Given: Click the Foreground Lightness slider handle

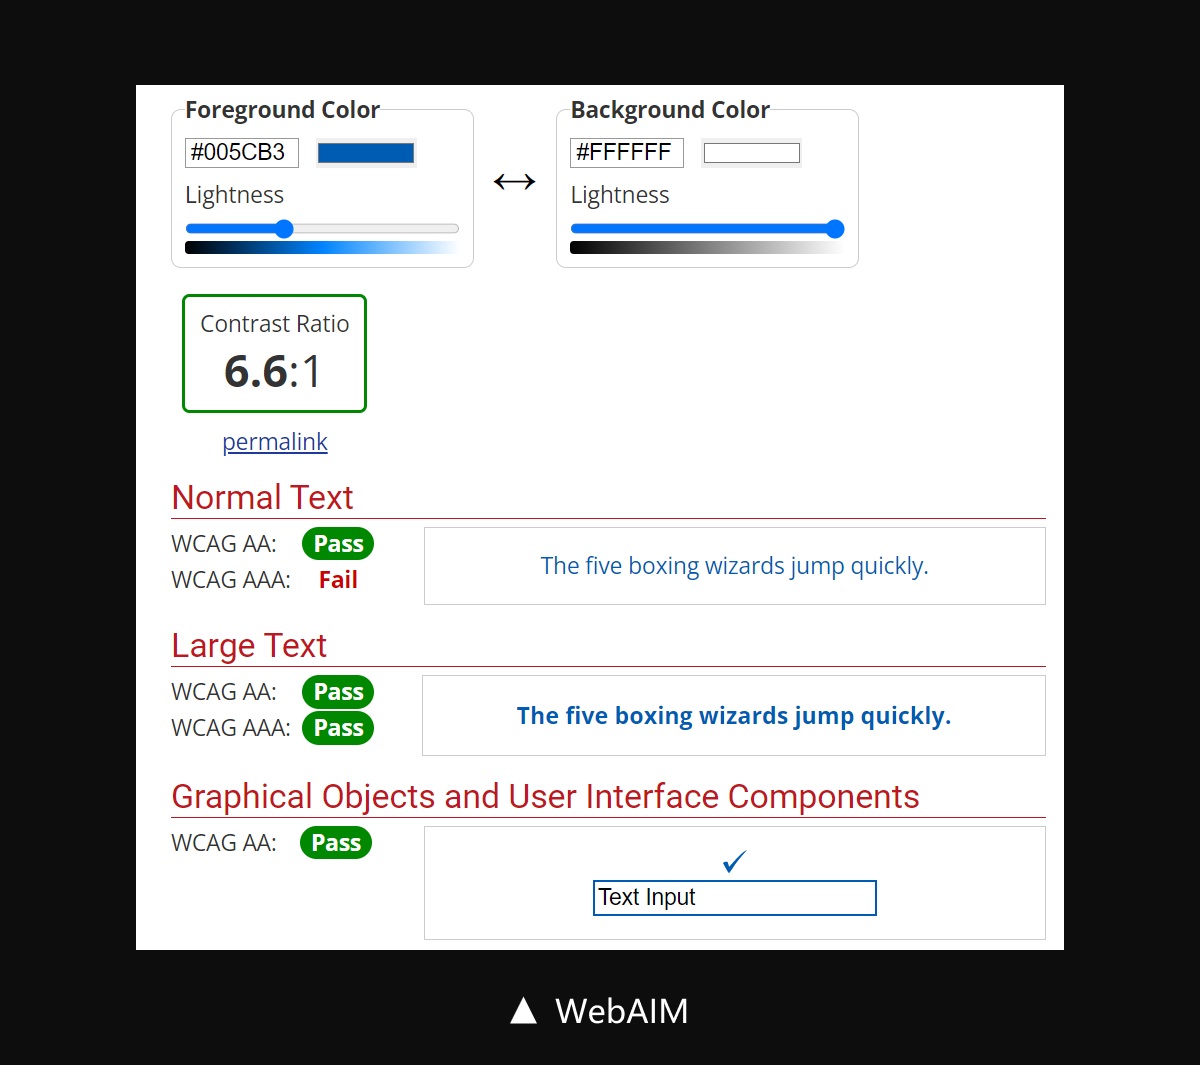Looking at the screenshot, I should [x=284, y=229].
